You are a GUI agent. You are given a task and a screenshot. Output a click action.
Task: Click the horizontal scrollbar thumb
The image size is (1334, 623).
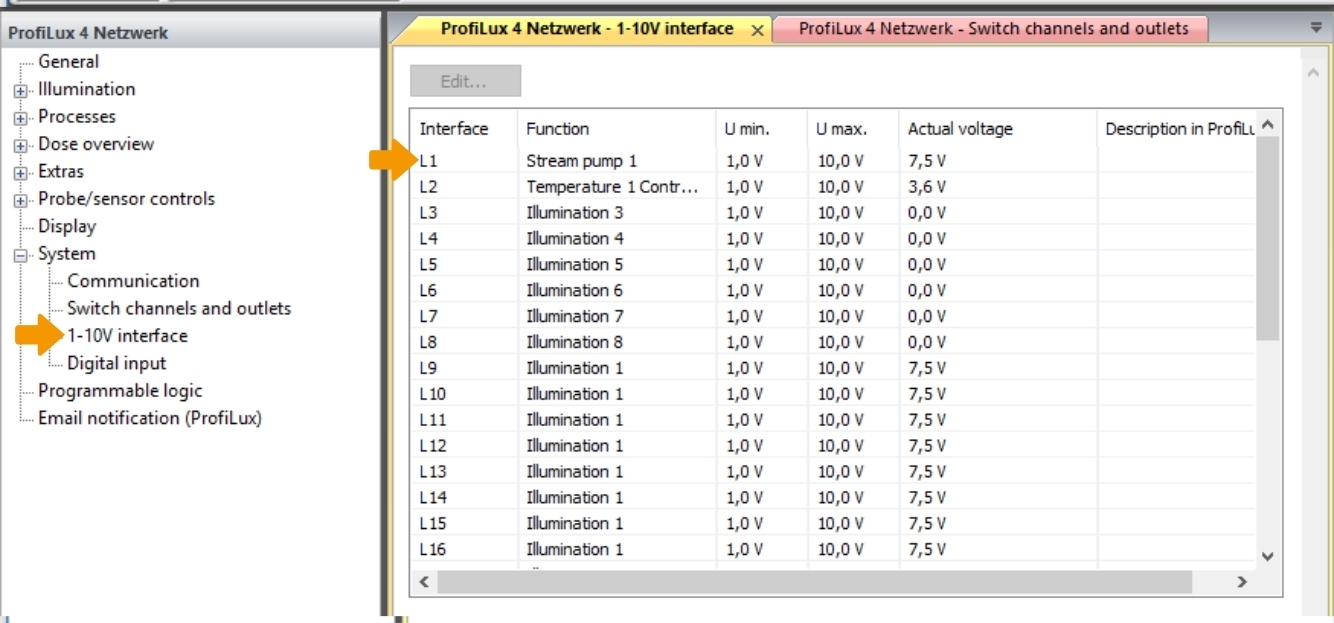point(815,581)
